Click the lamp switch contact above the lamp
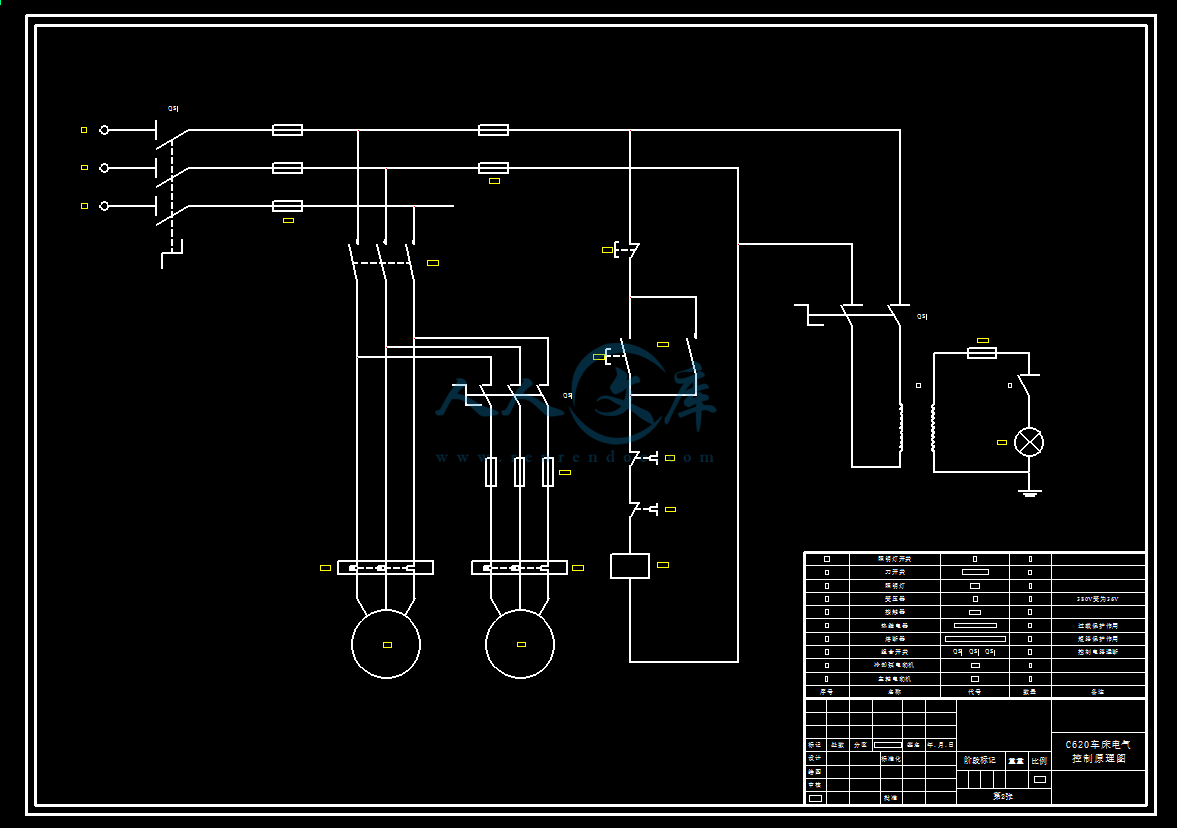 tap(1028, 384)
